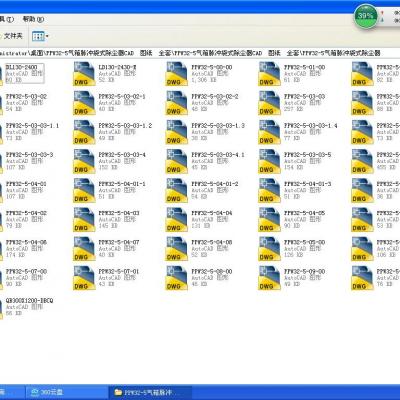Select the PPW32-5-04-01-3 file icon
This screenshot has width=400, height=400.
pyautogui.click(x=269, y=190)
